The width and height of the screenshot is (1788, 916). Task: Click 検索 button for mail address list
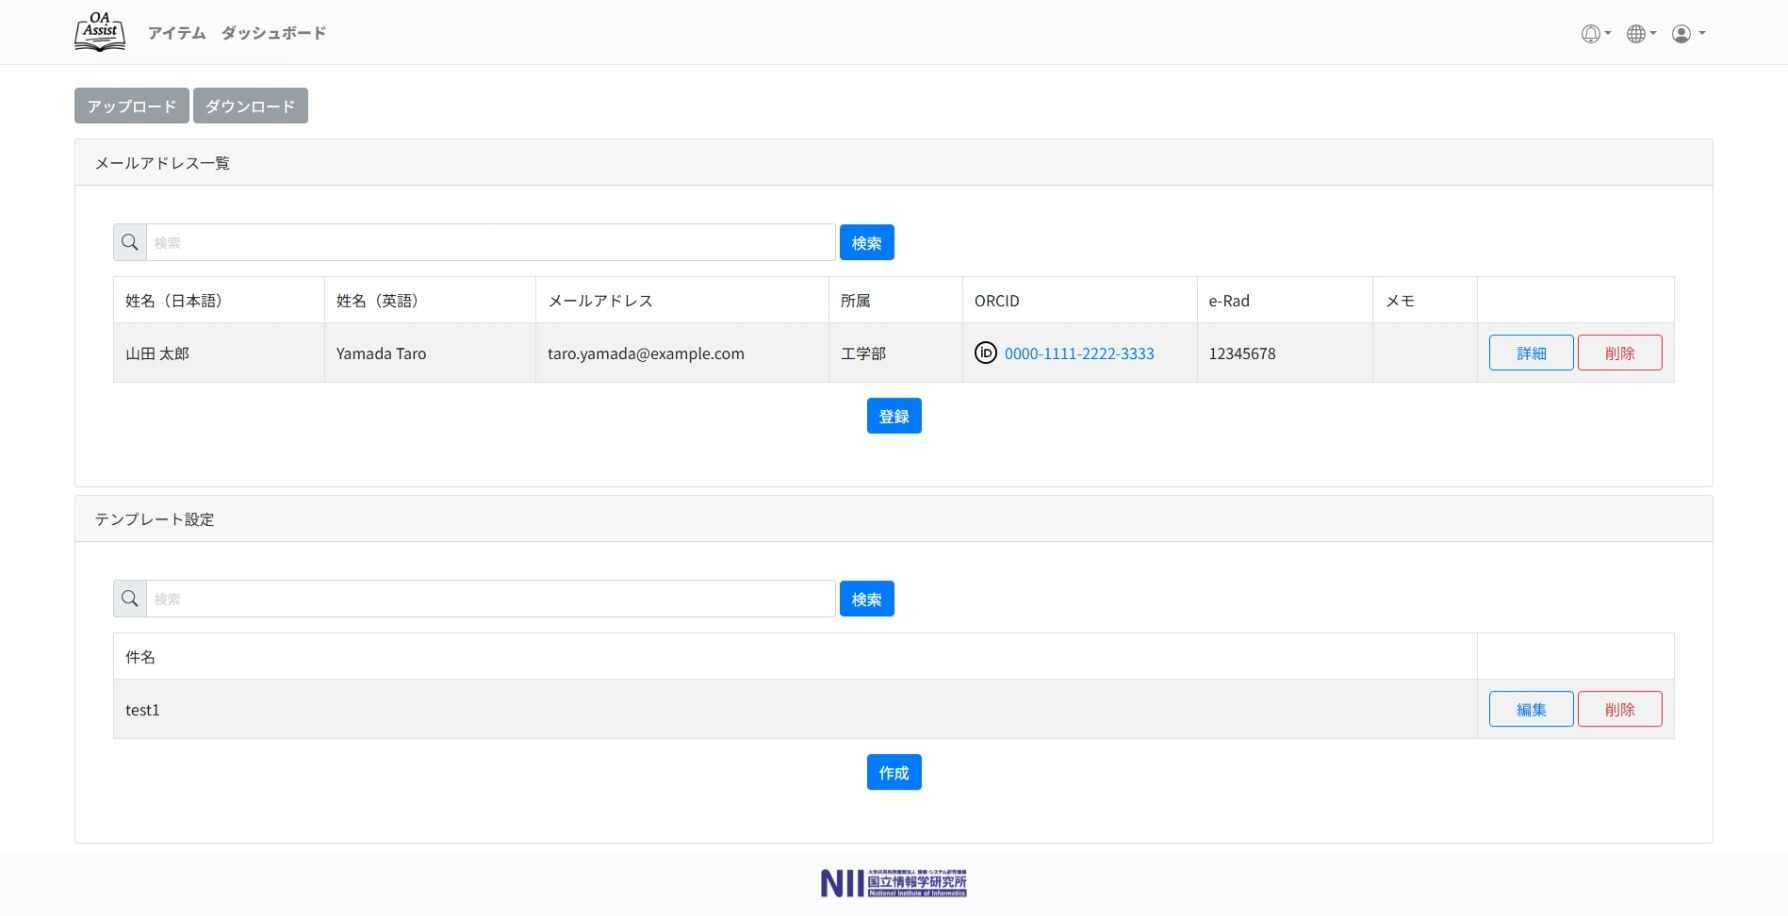point(866,243)
